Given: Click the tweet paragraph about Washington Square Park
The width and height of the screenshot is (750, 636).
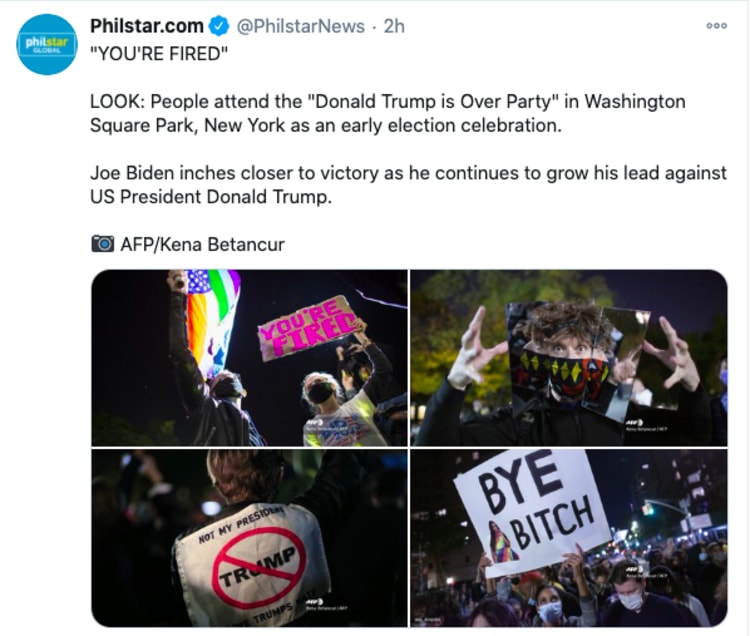Looking at the screenshot, I should pos(387,113).
